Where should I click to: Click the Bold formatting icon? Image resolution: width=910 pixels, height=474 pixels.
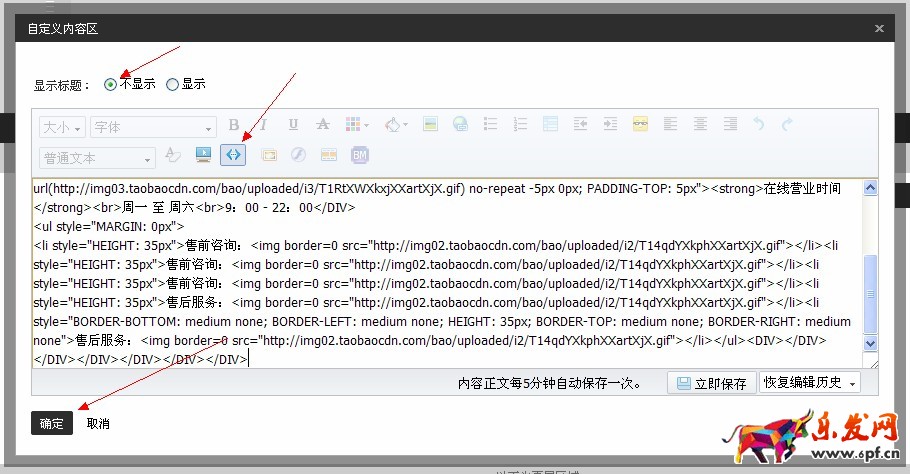(x=234, y=125)
